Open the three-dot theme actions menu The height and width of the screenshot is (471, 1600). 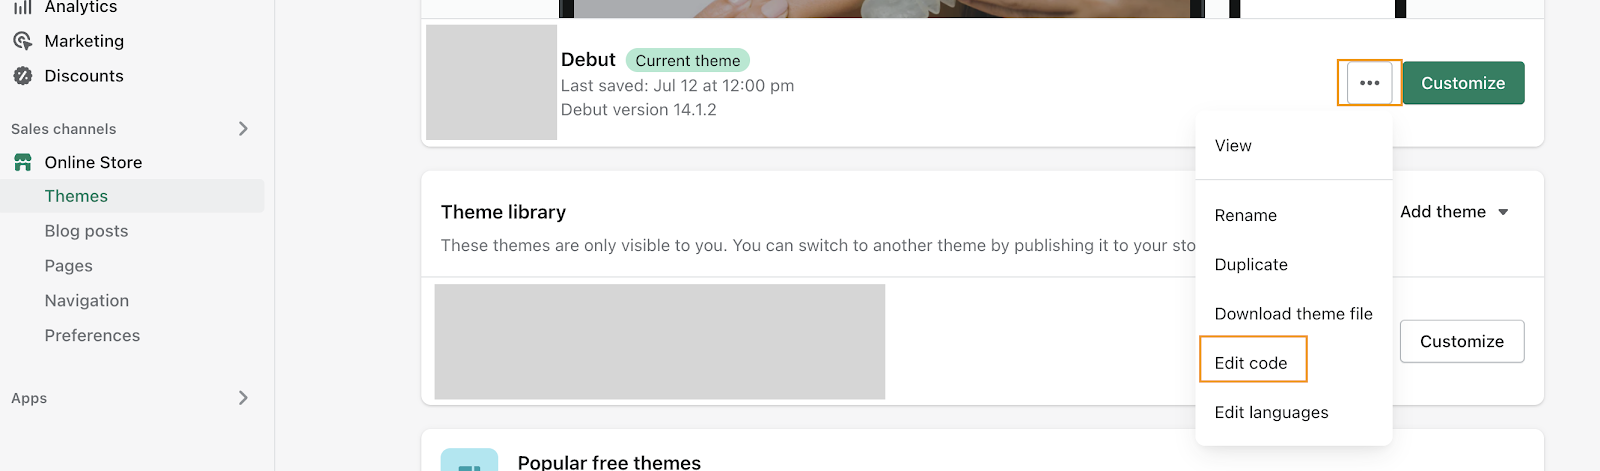click(x=1369, y=83)
